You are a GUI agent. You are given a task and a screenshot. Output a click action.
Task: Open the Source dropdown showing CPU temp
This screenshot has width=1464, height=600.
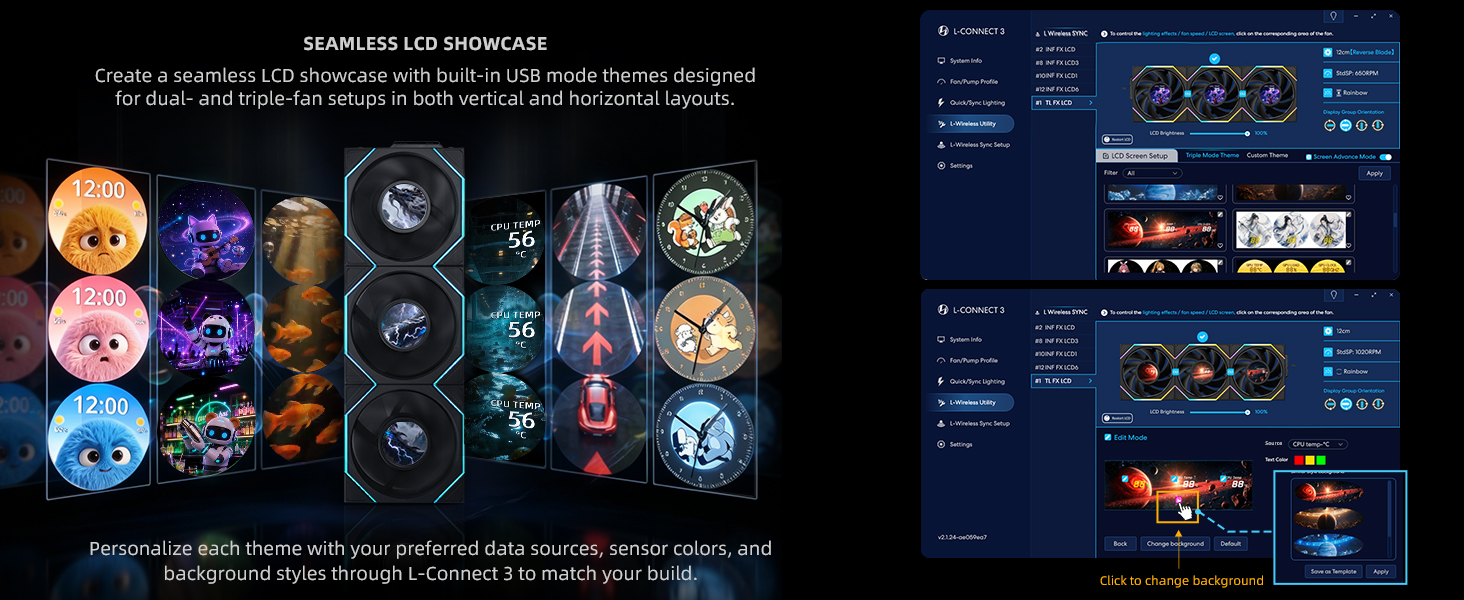(1318, 444)
